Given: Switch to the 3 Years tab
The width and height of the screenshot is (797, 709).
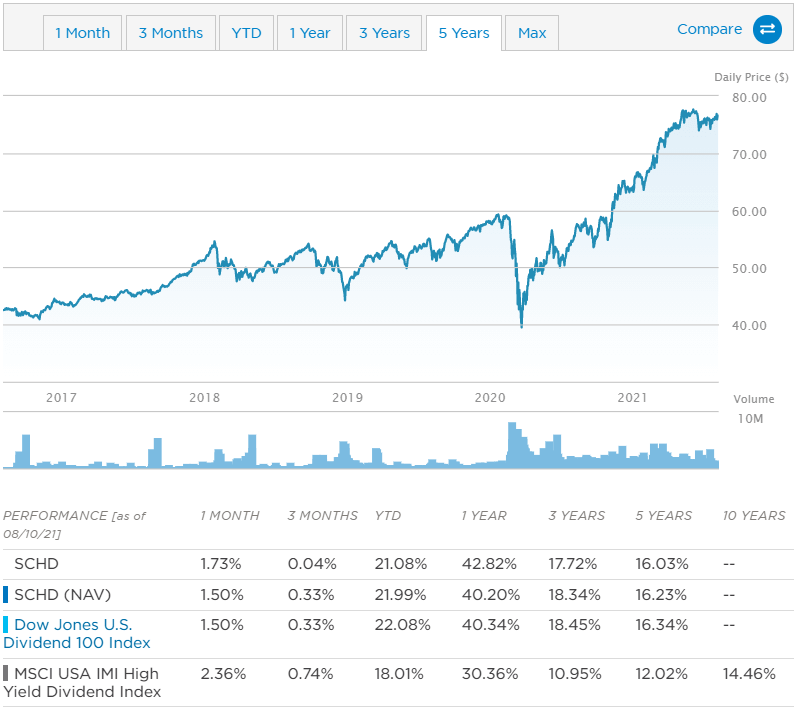Looking at the screenshot, I should [x=384, y=33].
